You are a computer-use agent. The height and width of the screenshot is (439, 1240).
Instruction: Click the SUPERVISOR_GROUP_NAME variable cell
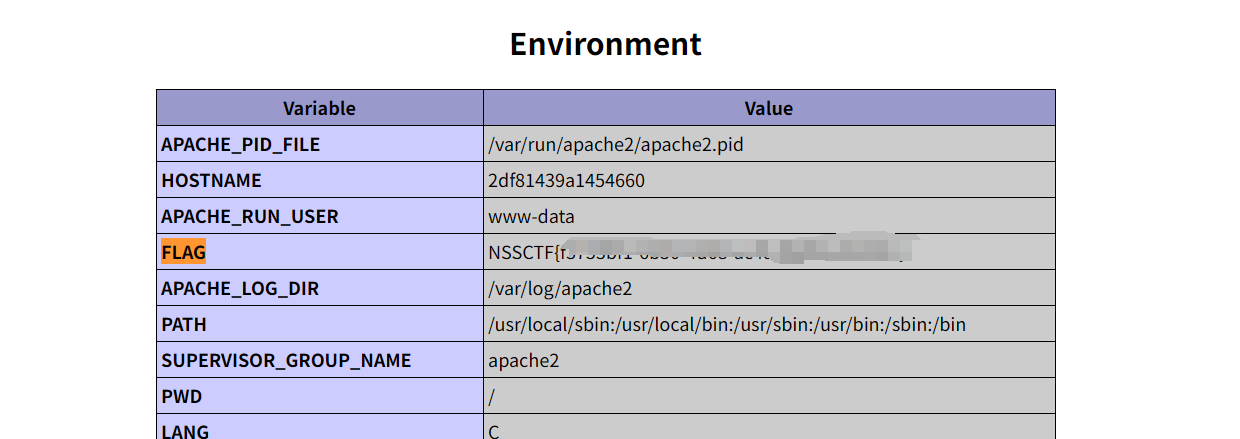[x=320, y=360]
